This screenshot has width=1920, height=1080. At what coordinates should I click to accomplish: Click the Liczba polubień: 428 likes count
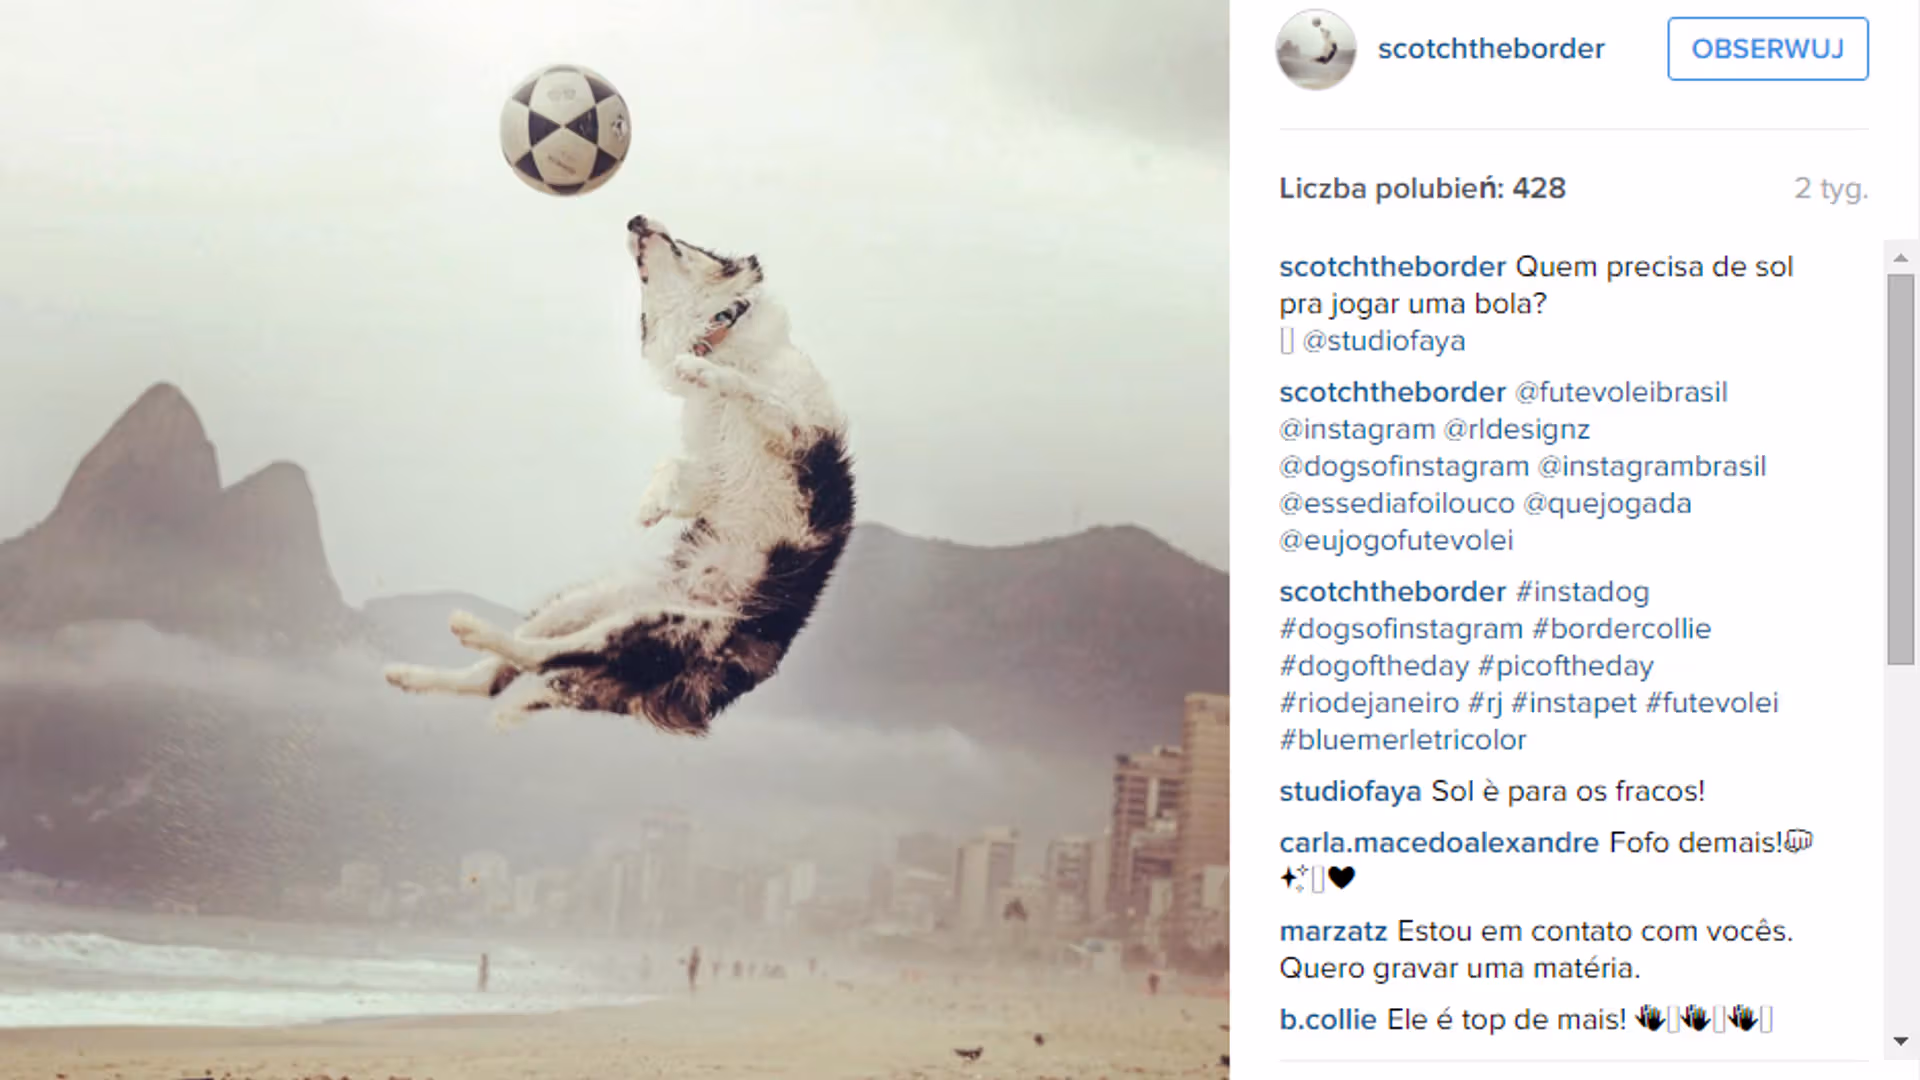pyautogui.click(x=1422, y=188)
